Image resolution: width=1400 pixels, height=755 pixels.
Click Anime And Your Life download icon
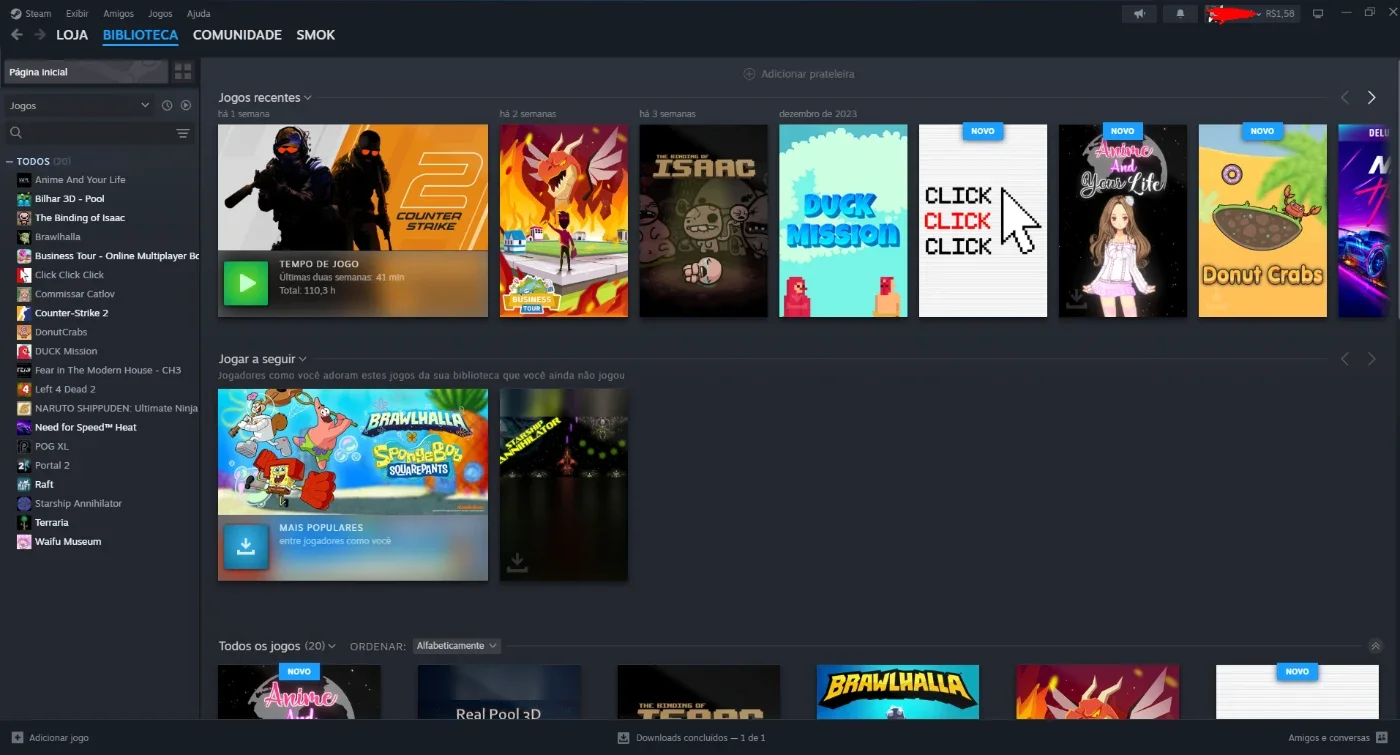pos(1076,299)
